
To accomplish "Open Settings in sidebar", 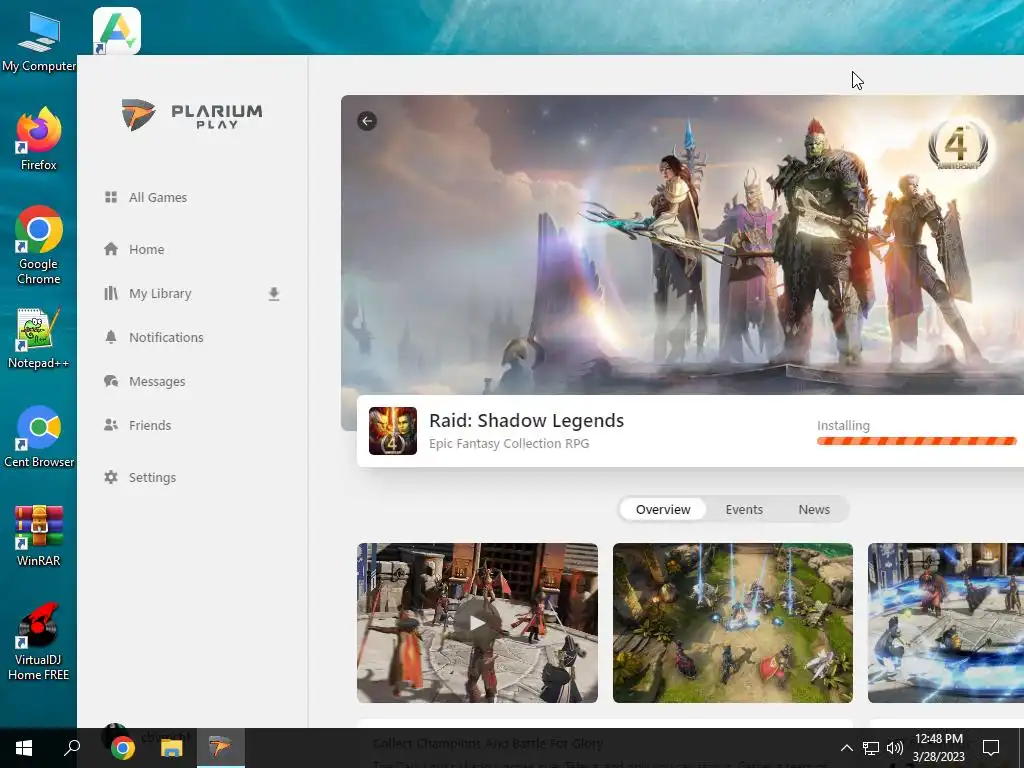I will 152,477.
